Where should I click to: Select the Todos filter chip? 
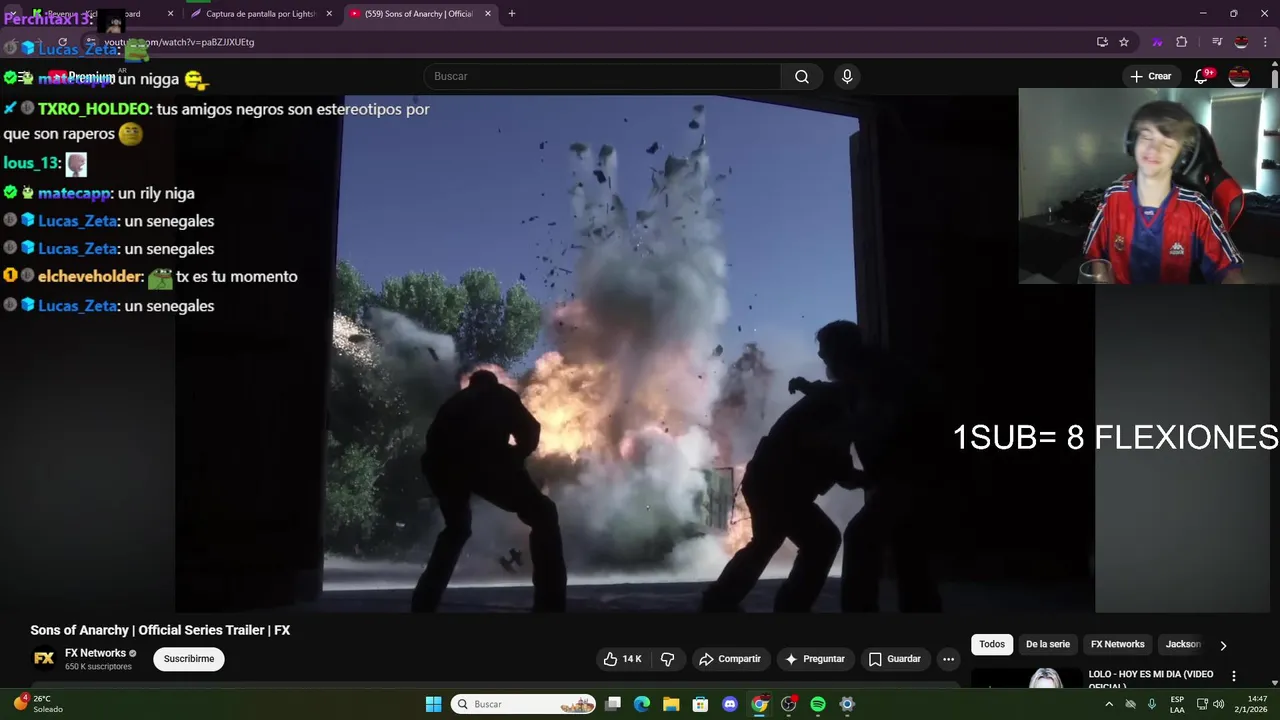pyautogui.click(x=992, y=644)
